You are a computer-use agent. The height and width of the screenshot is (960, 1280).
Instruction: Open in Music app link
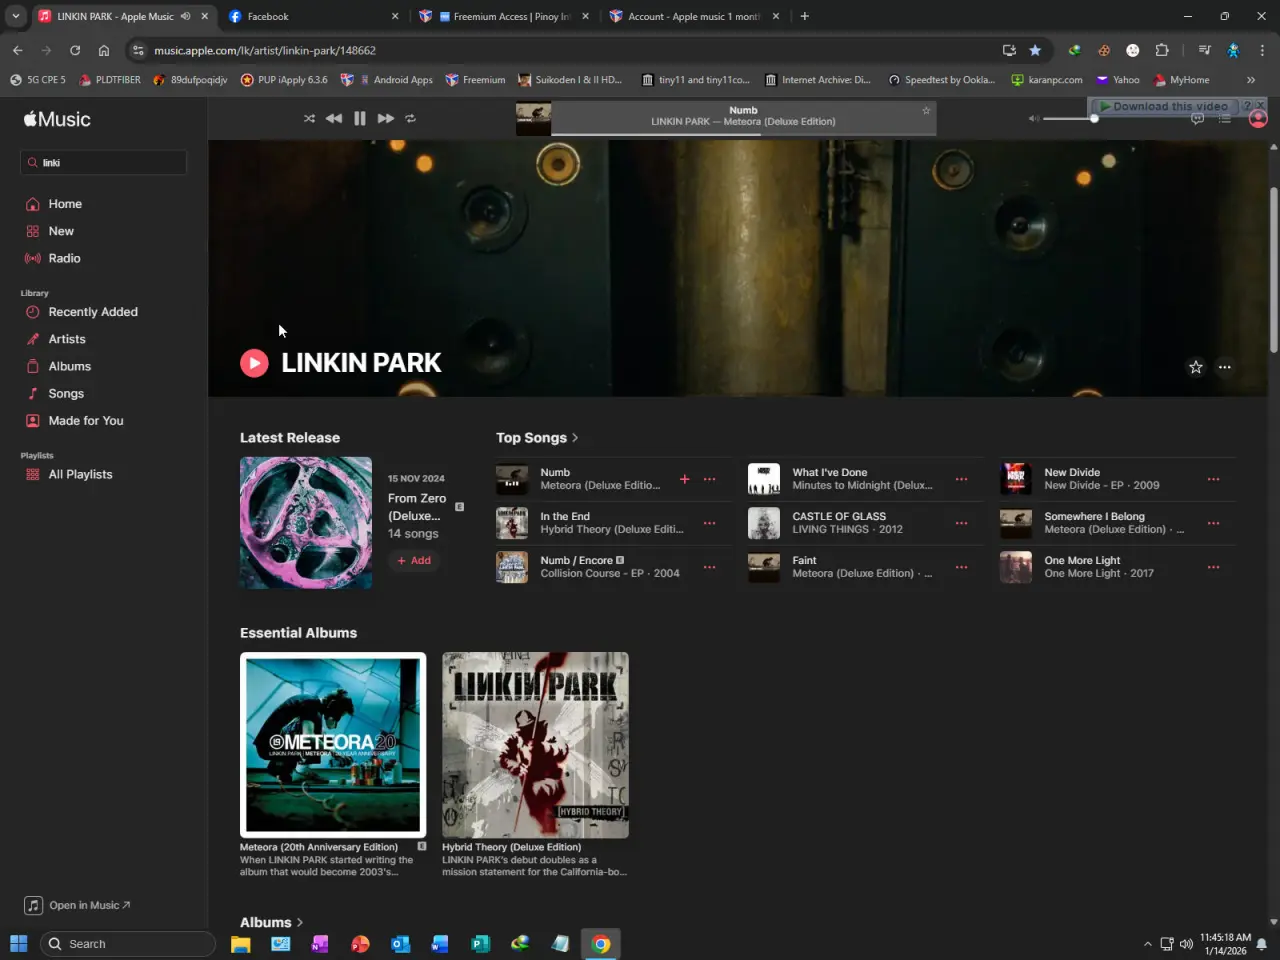pos(78,905)
